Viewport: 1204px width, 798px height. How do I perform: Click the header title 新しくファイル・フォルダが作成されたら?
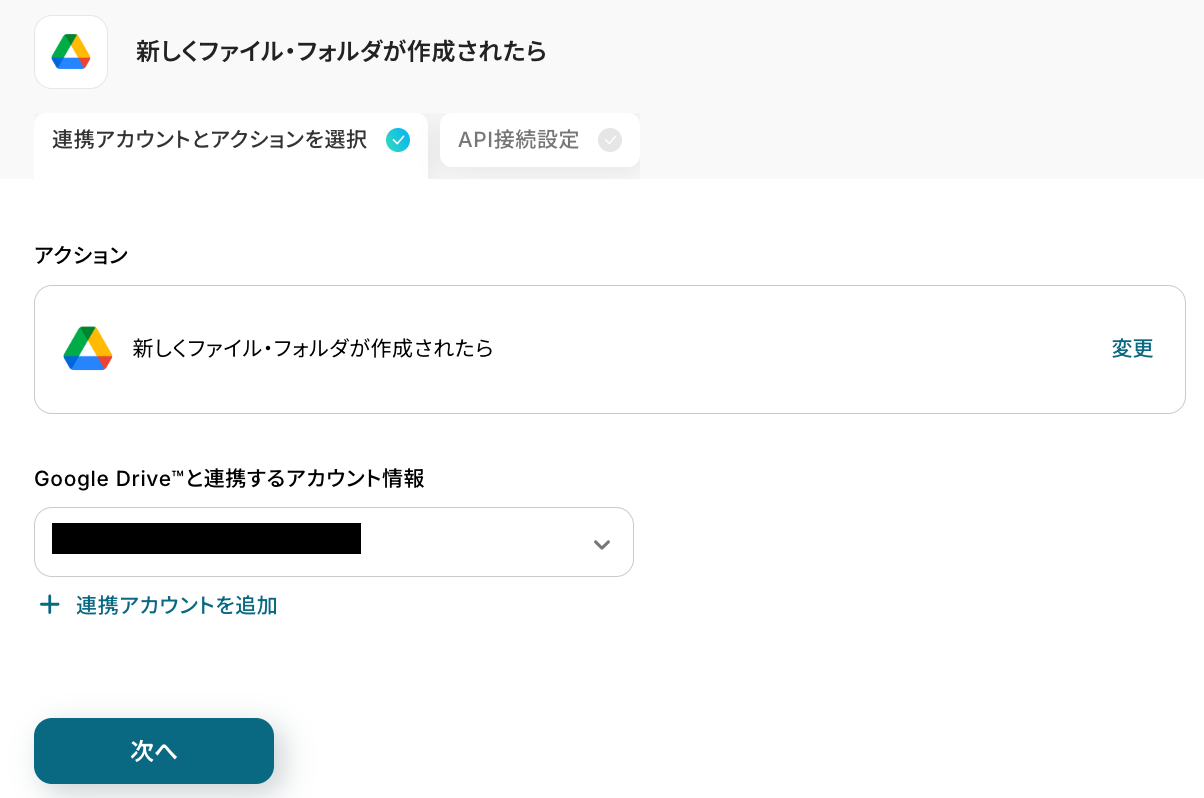341,52
